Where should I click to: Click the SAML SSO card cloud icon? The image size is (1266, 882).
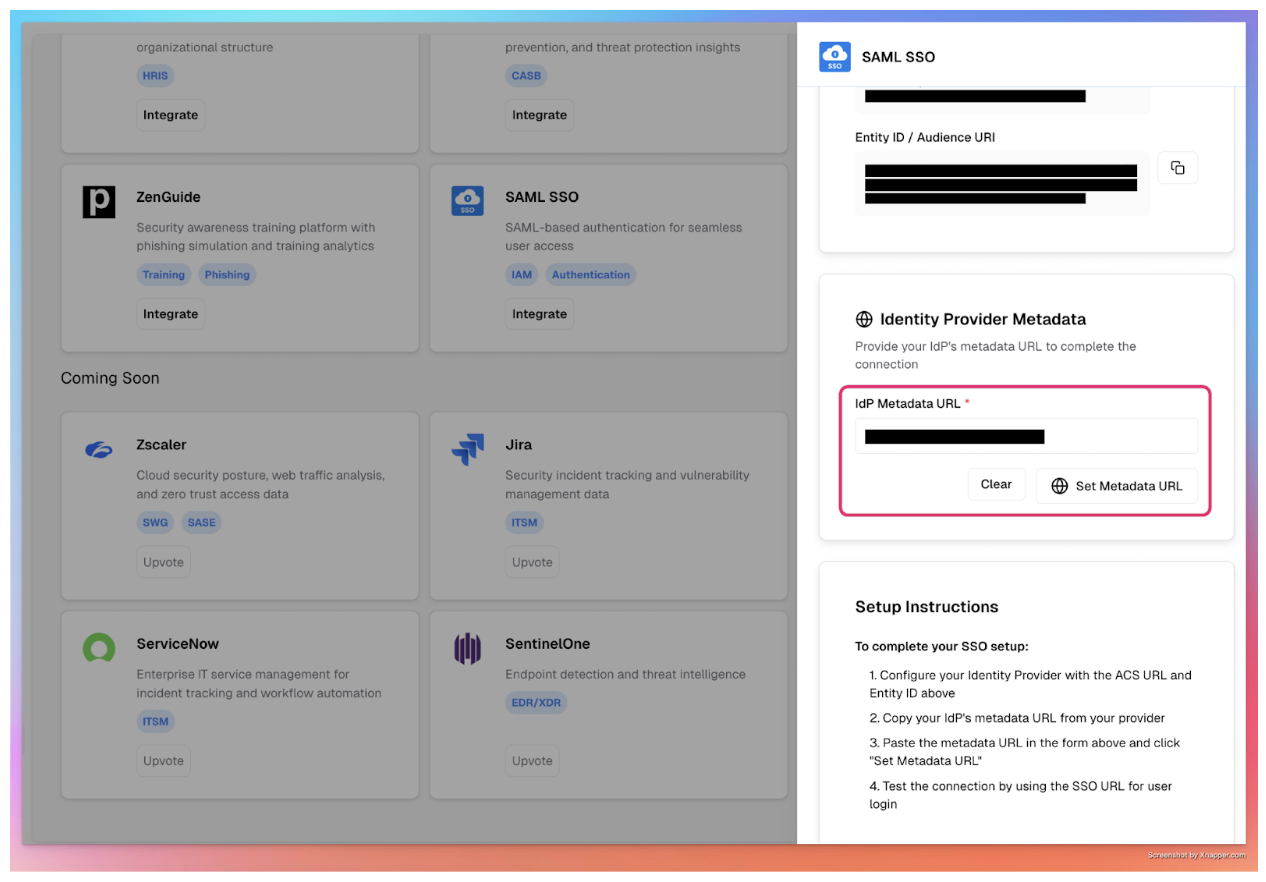click(468, 201)
